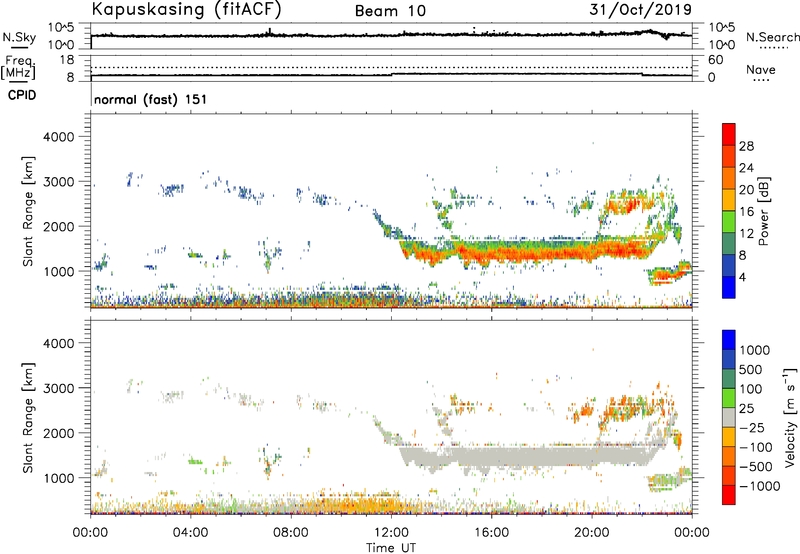Pick the bright blue top Velocity bar segment
Image resolution: width=800 pixels, height=554 pixels.
coord(729,340)
